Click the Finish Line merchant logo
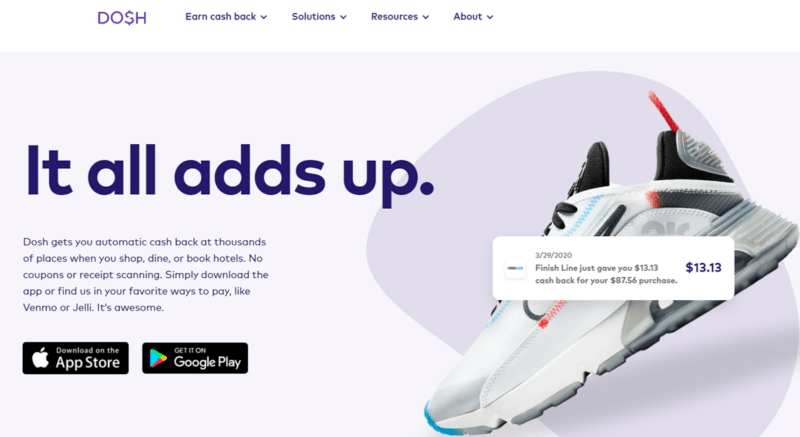Image resolution: width=800 pixels, height=437 pixels. (515, 268)
